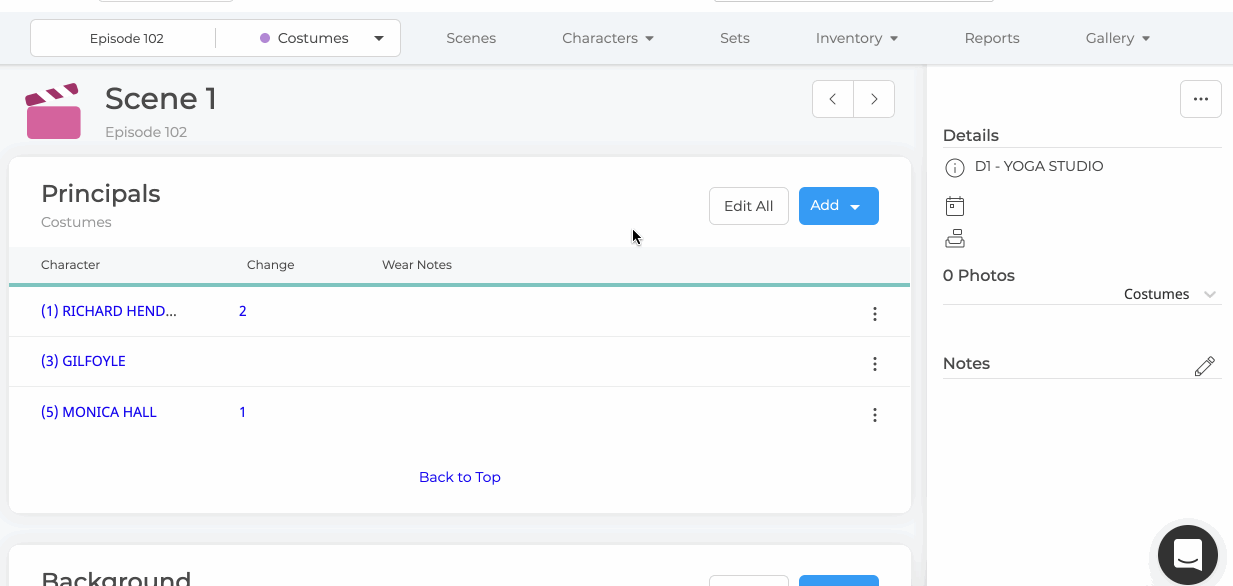Go to the Reports page
Viewport: 1233px width, 586px height.
pos(992,38)
